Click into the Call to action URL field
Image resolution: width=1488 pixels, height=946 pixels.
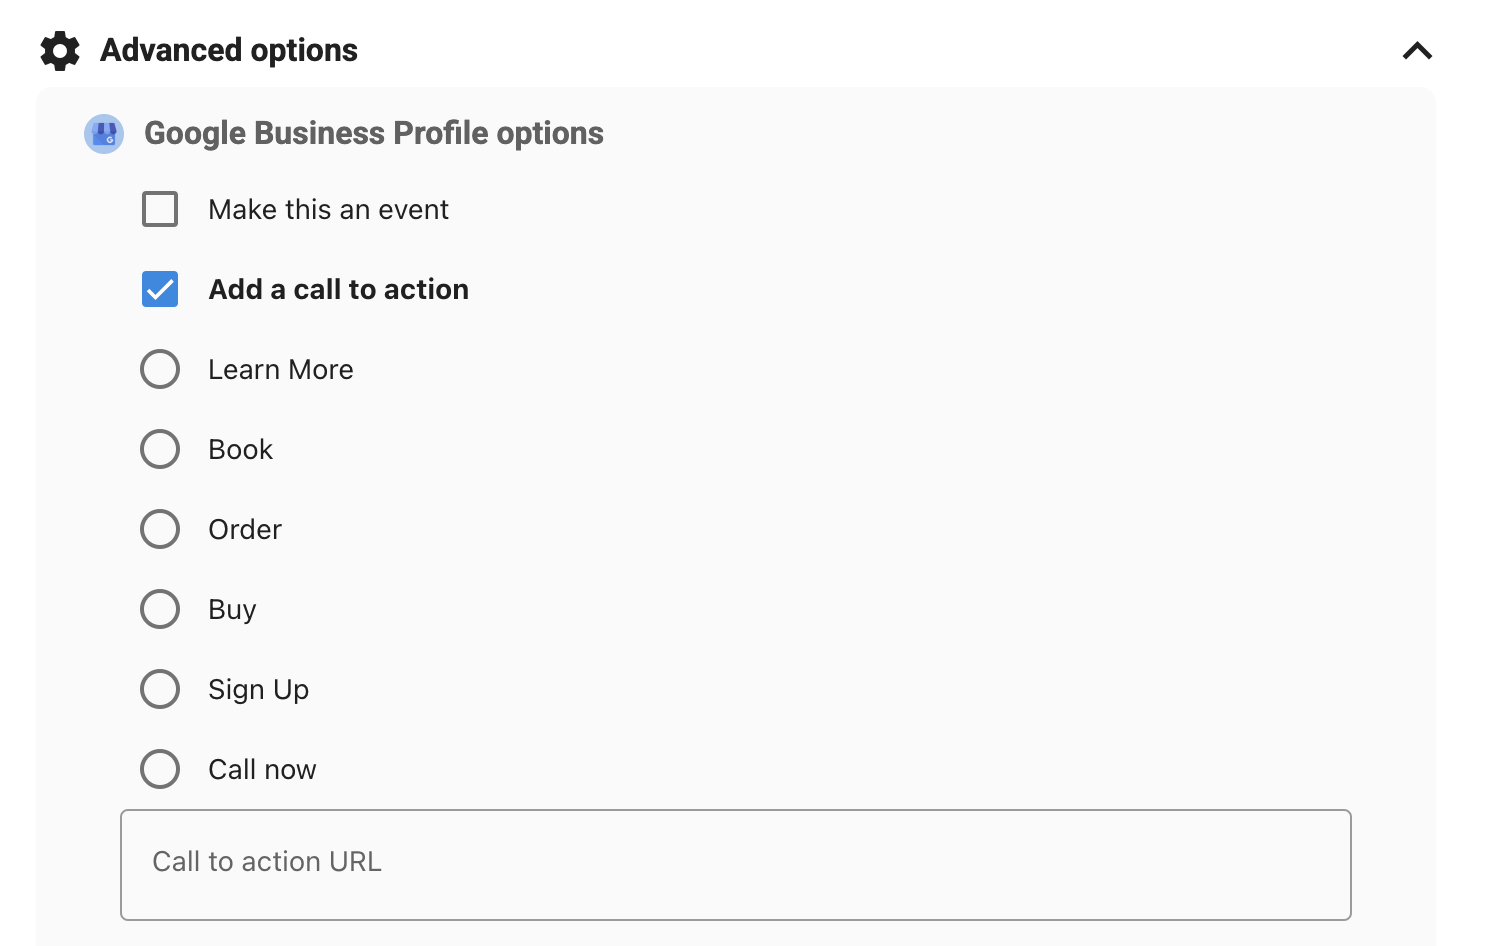735,864
